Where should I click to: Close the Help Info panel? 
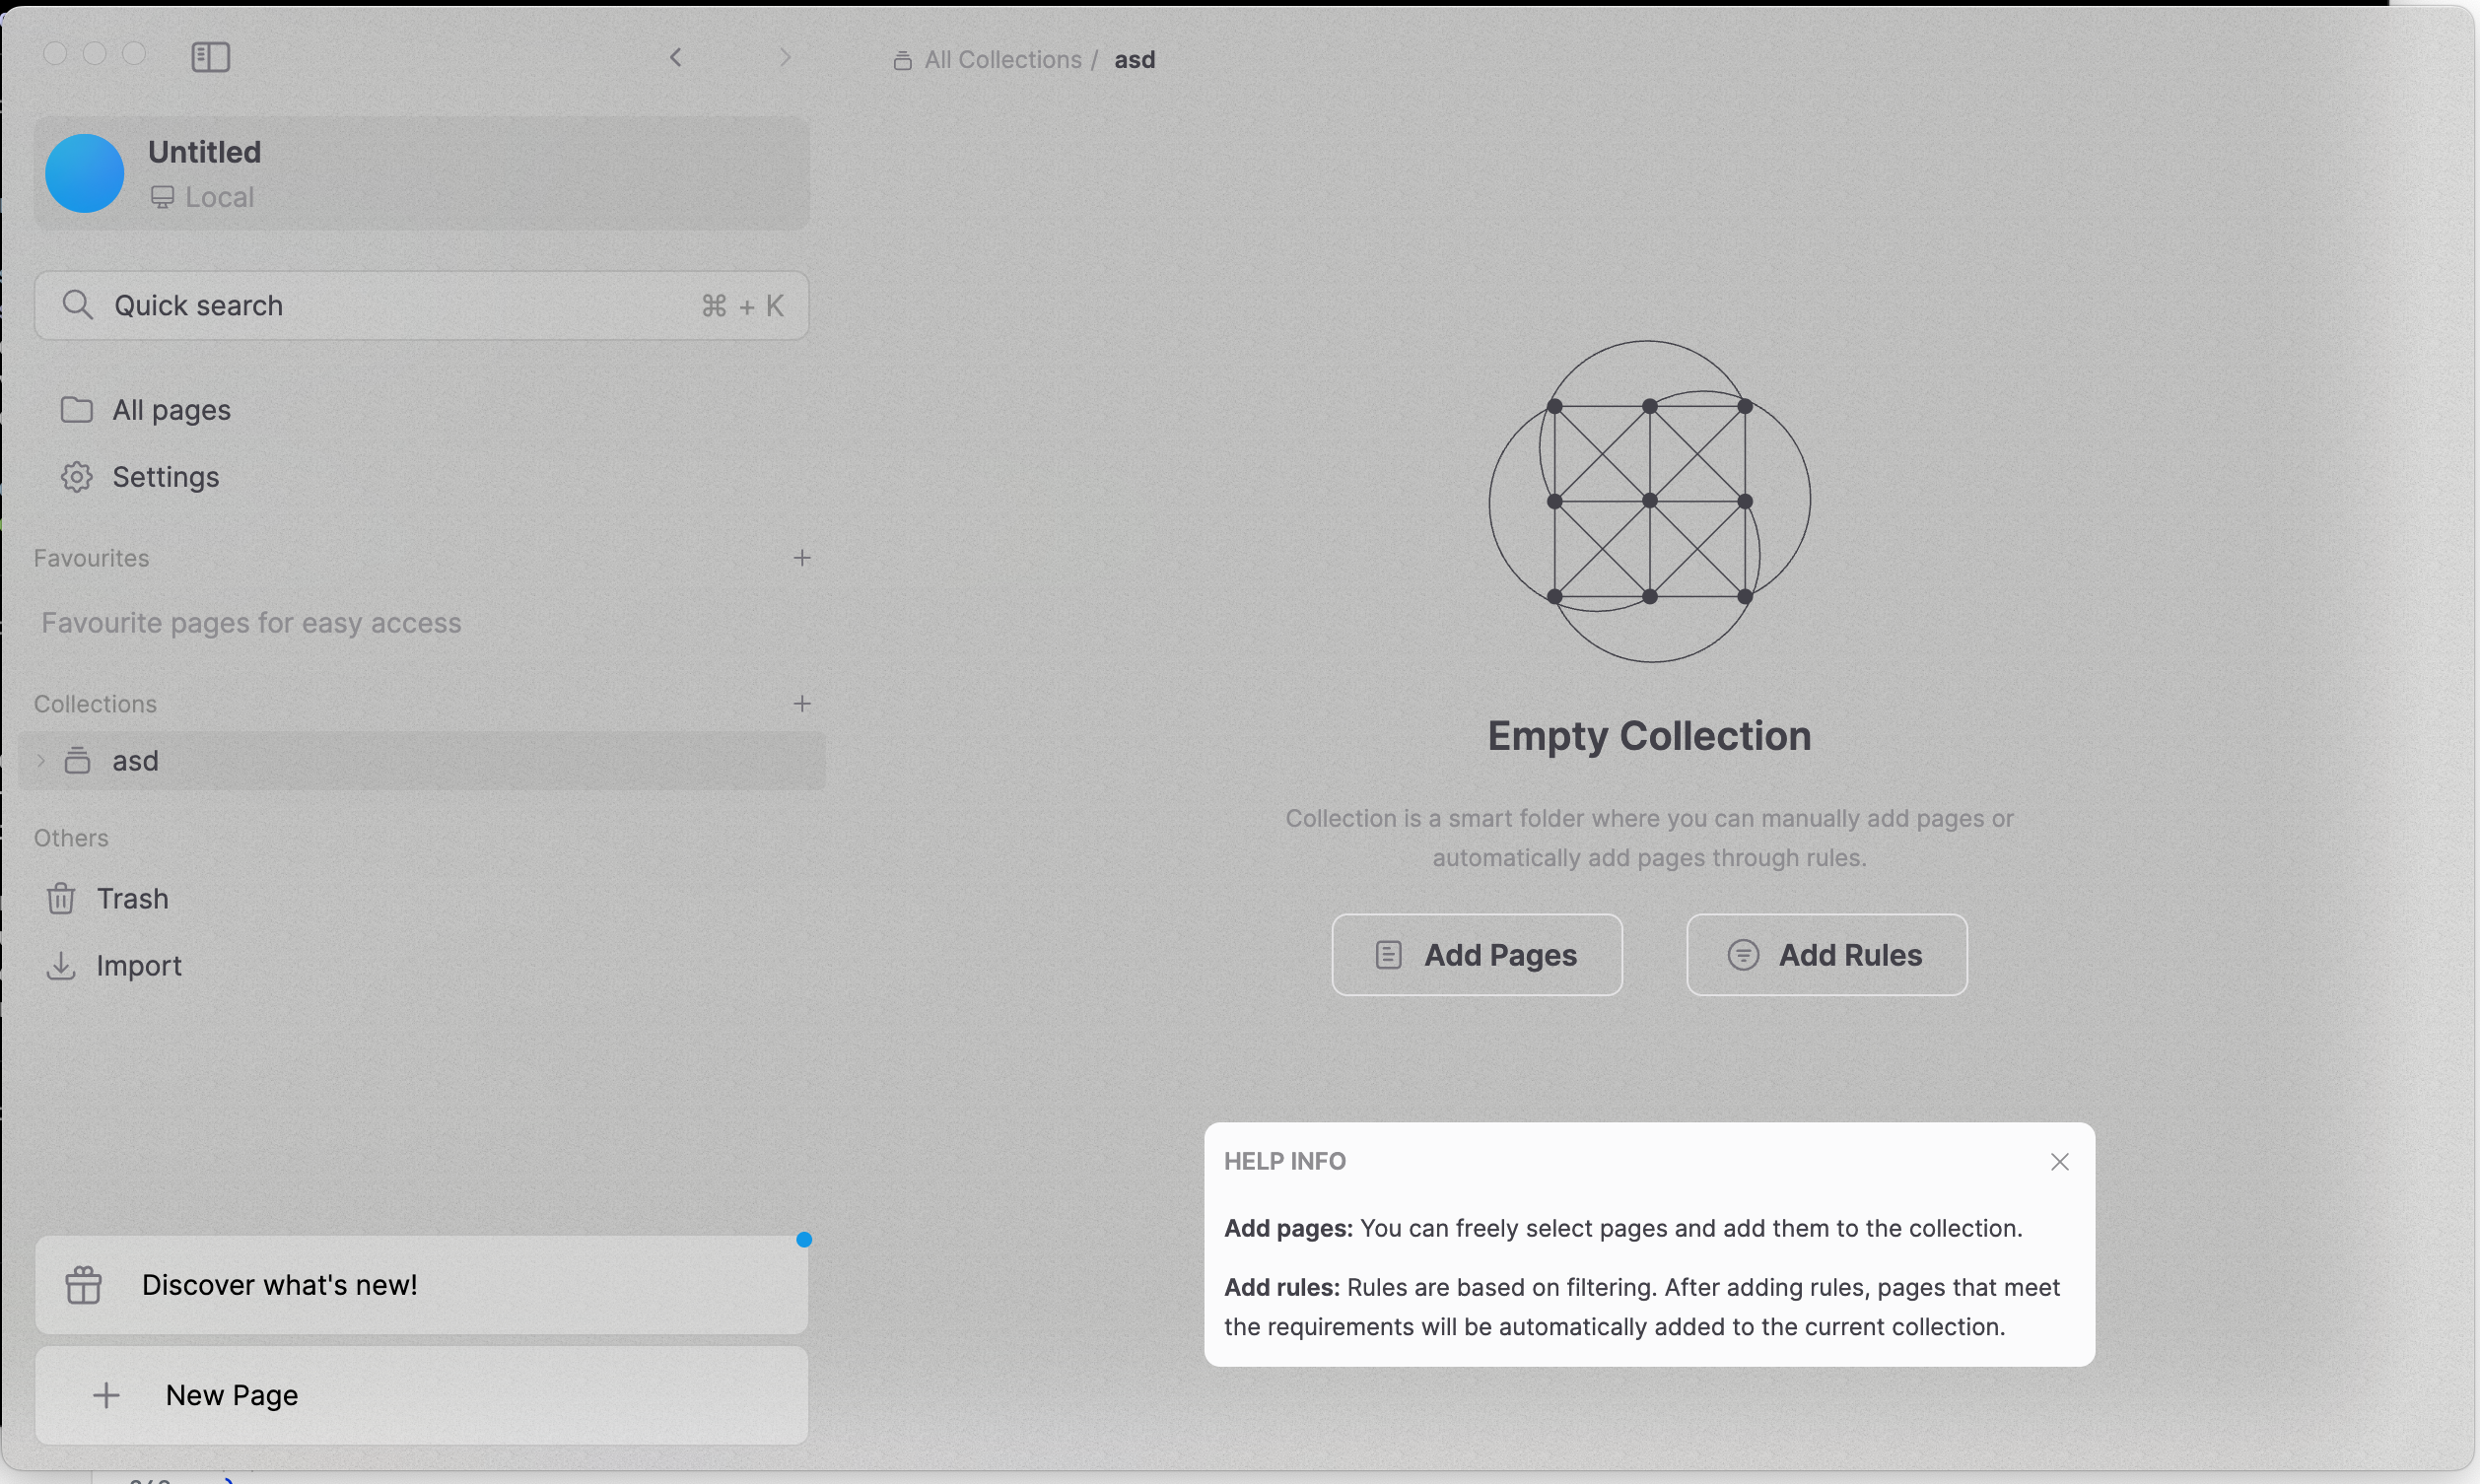pos(2059,1161)
